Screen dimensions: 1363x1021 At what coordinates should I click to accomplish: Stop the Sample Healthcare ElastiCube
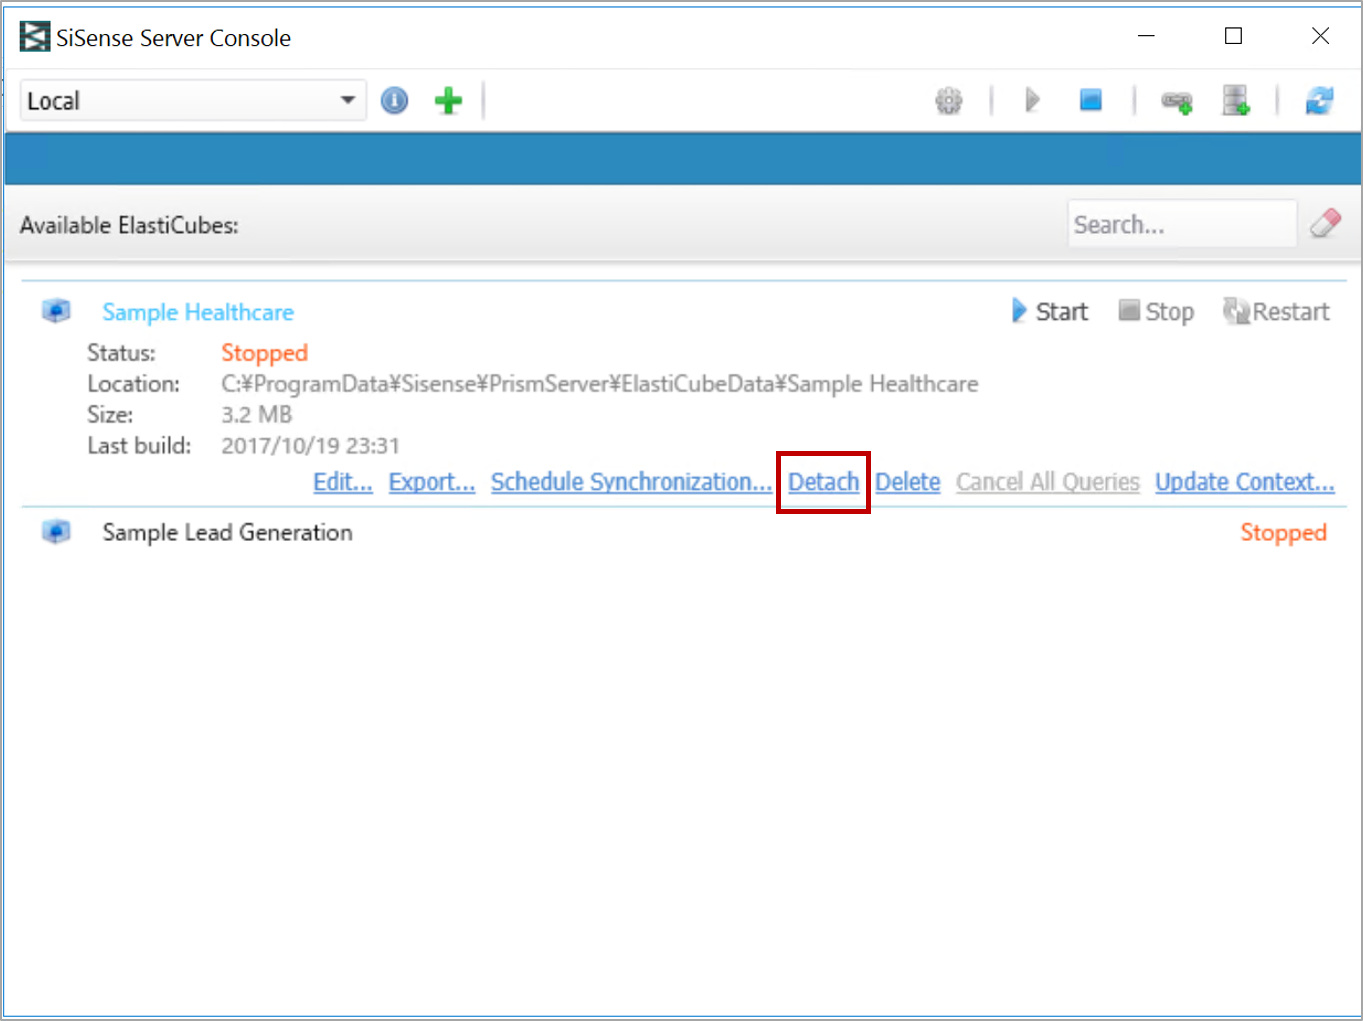tap(1156, 311)
